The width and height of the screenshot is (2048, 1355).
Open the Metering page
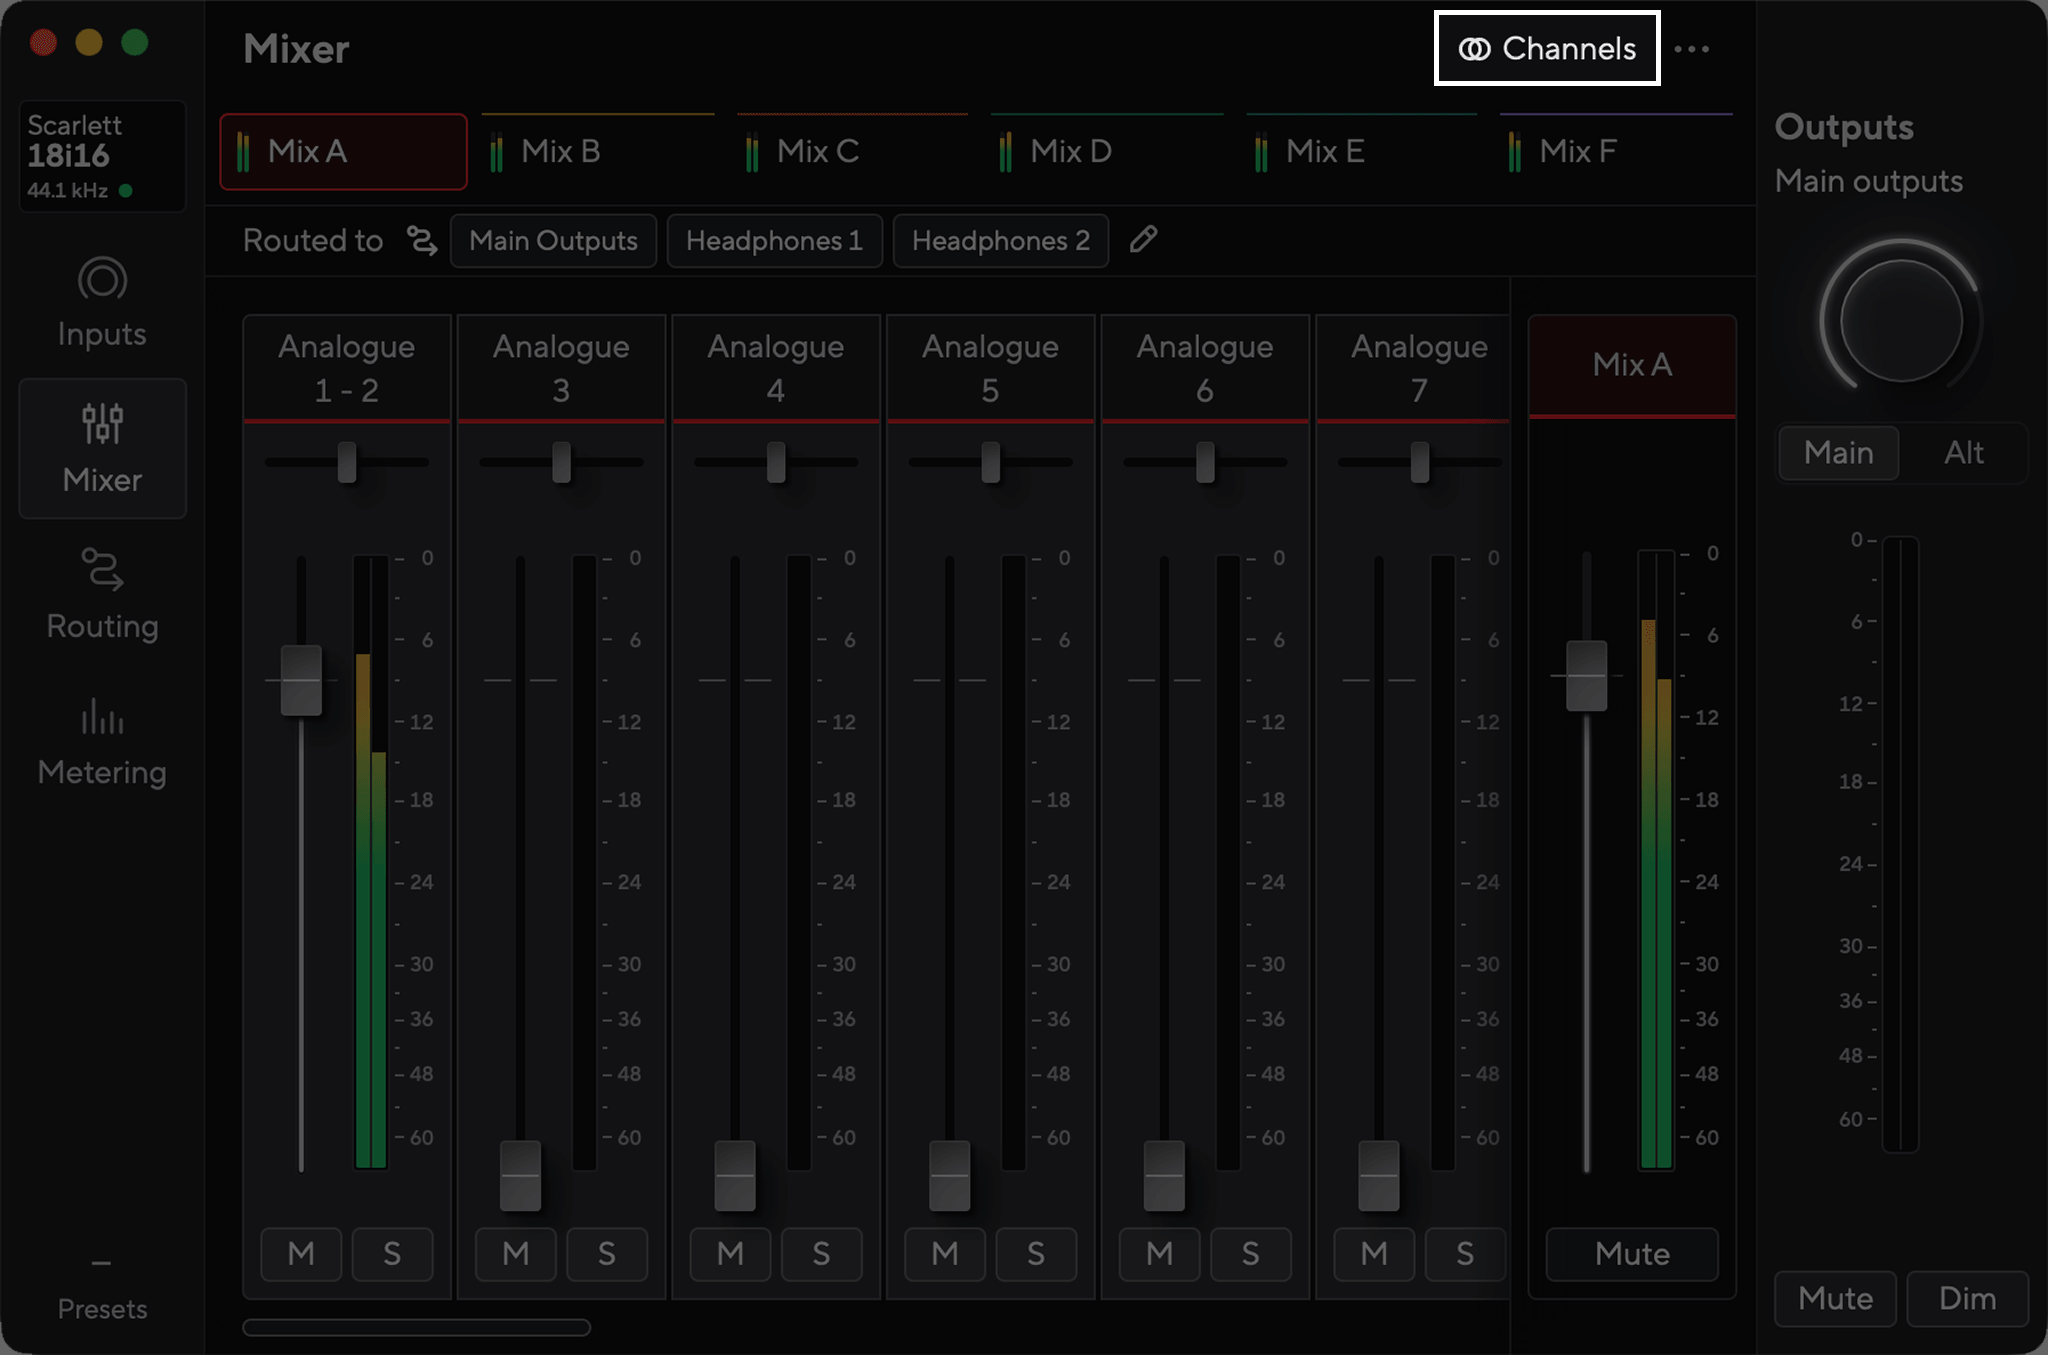click(x=102, y=742)
